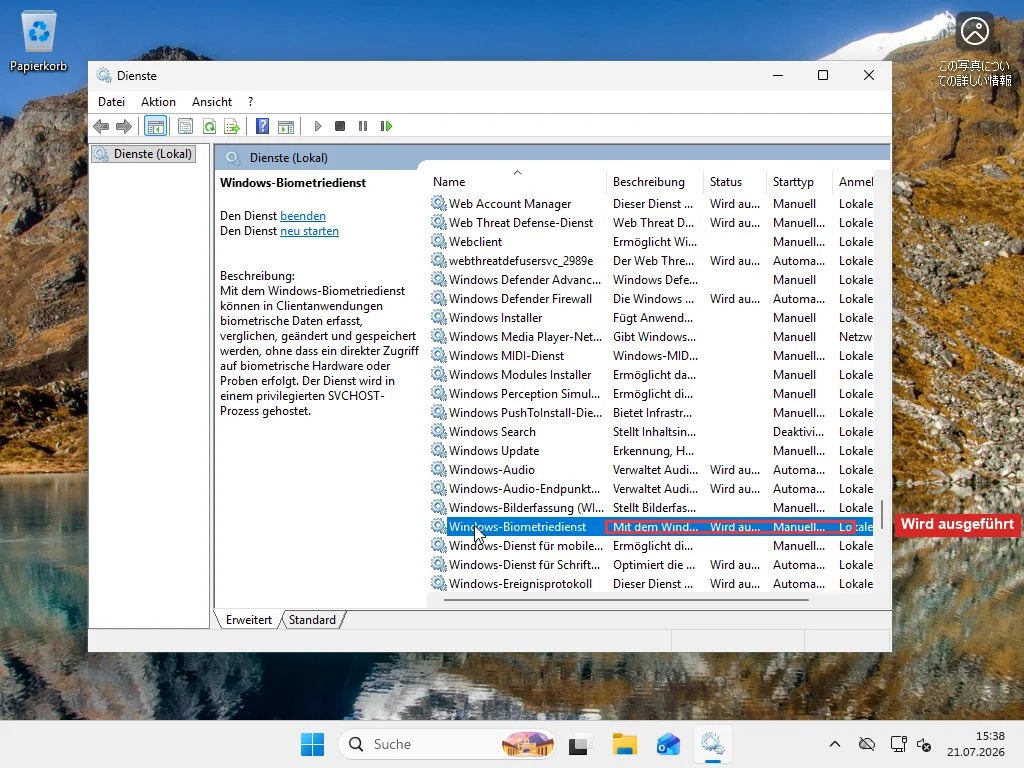Switch to the Erweitert tab

(248, 620)
